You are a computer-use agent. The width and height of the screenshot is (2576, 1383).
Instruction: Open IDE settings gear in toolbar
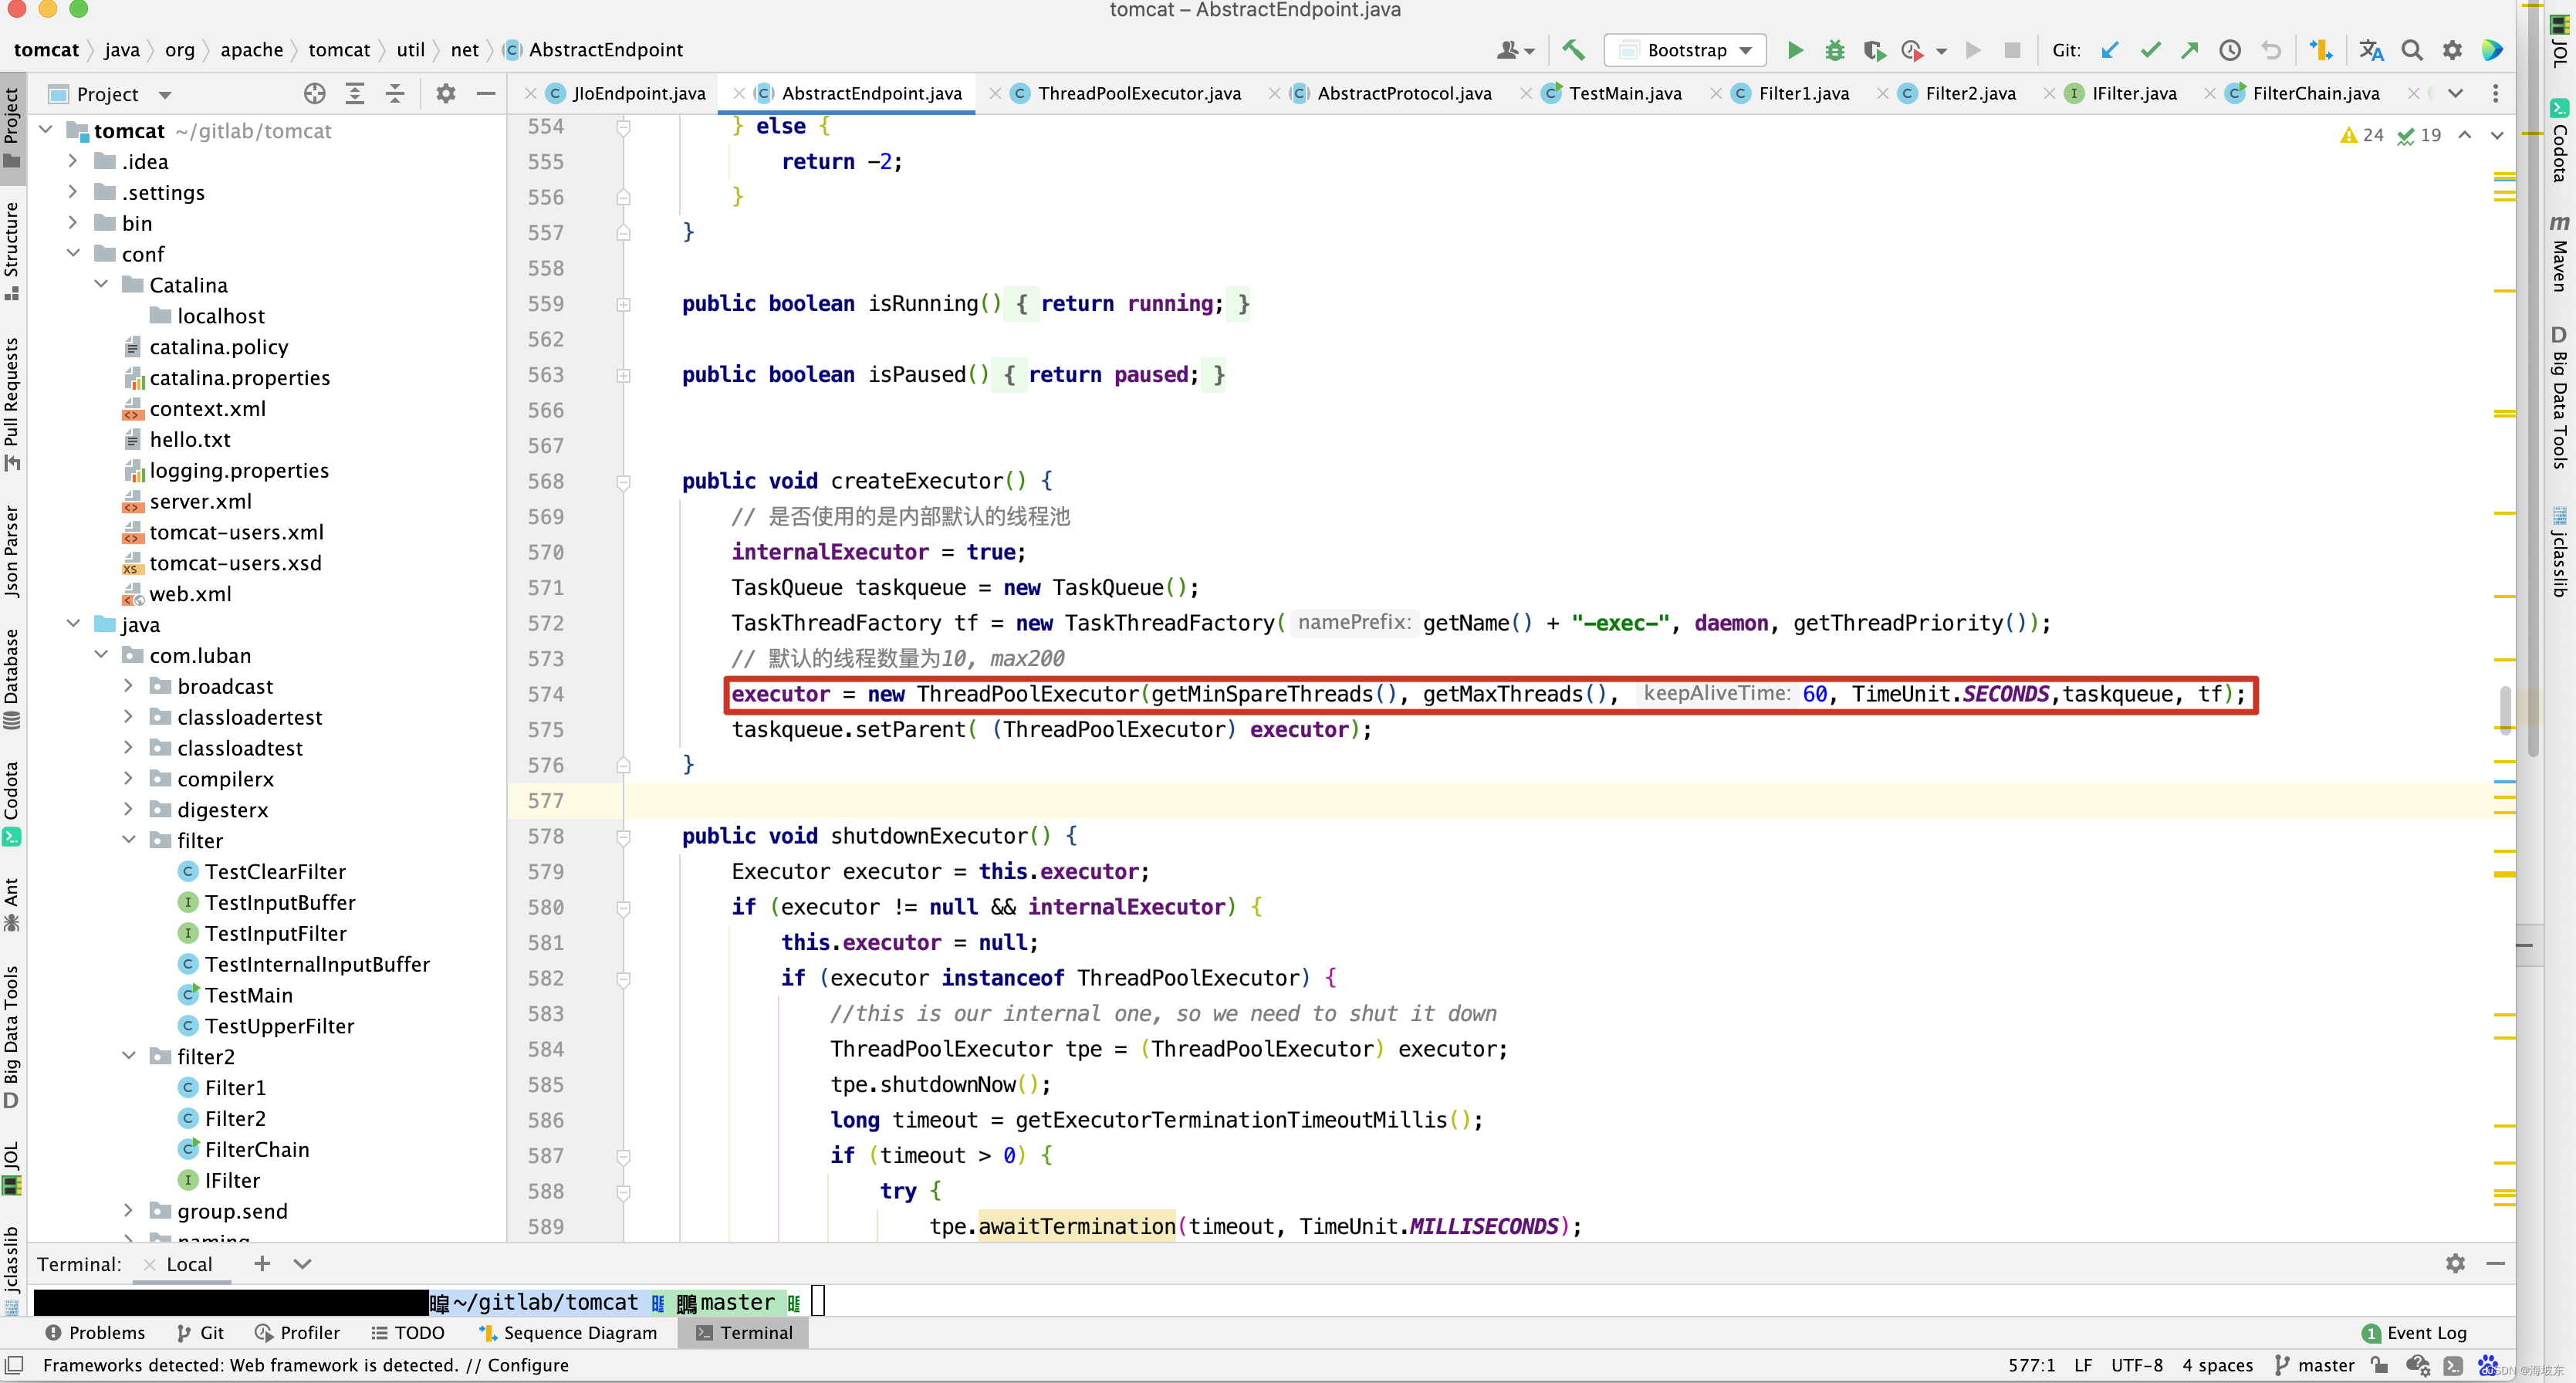point(2452,50)
